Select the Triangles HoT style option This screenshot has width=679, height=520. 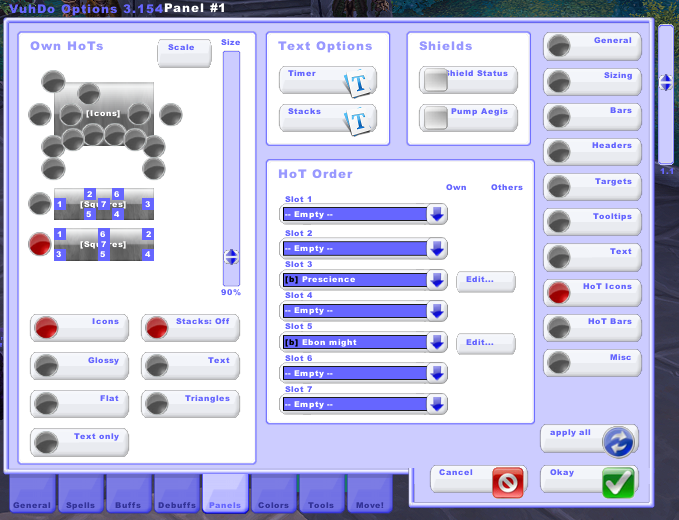tap(189, 404)
